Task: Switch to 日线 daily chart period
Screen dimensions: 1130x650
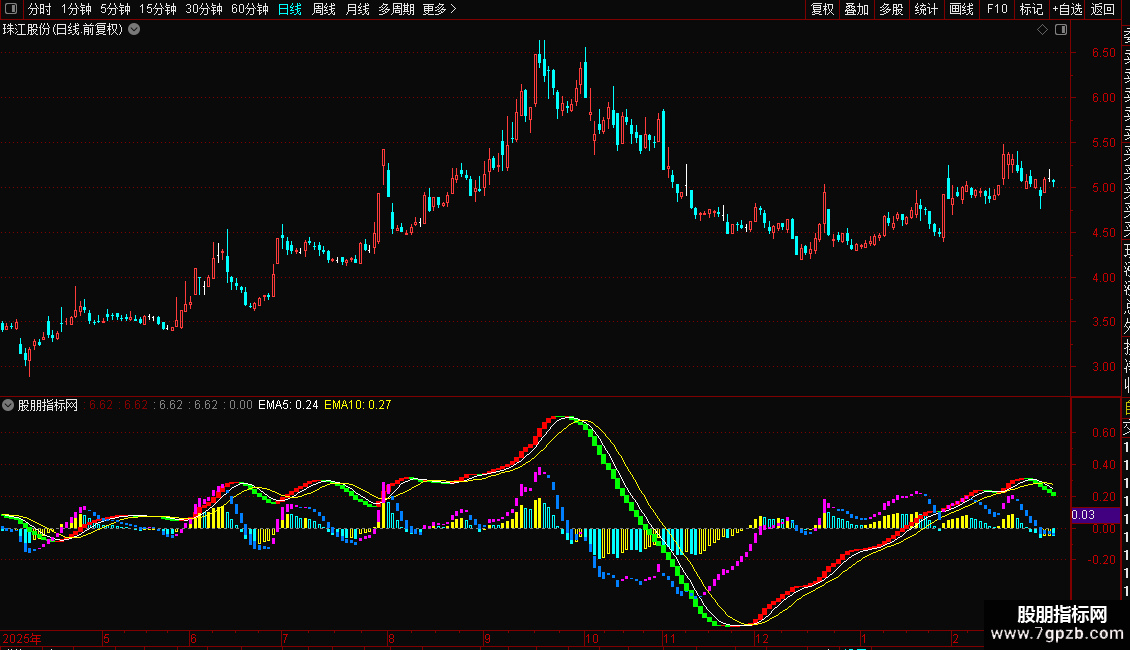Action: click(x=290, y=9)
